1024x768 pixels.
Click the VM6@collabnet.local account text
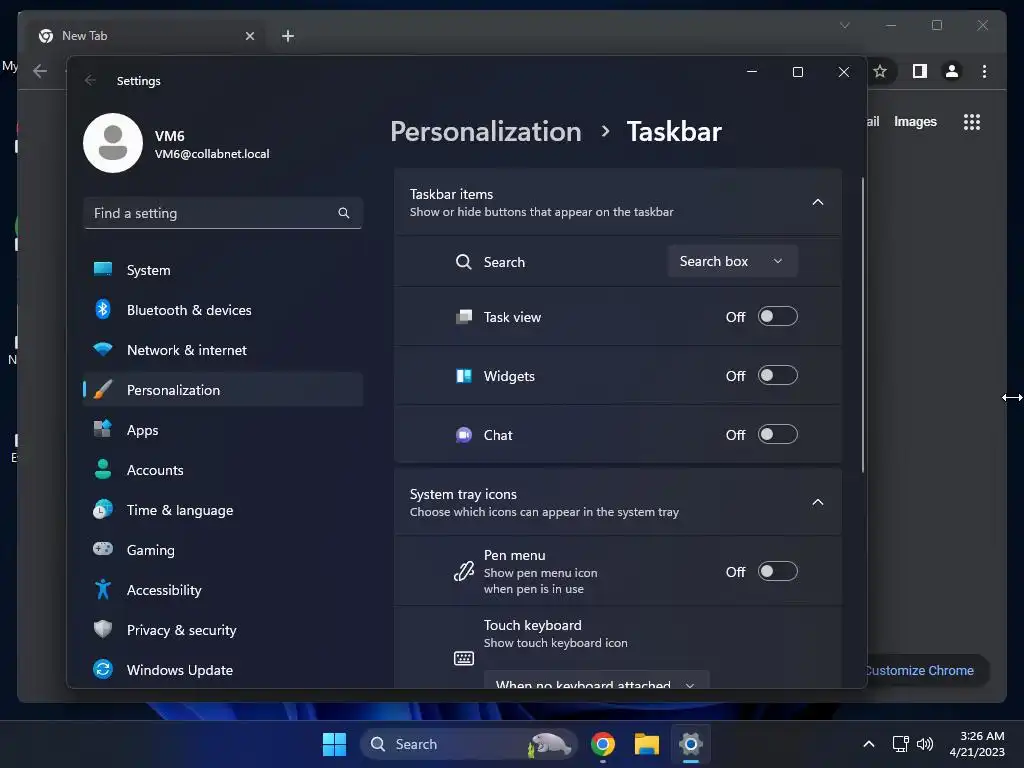(x=212, y=154)
